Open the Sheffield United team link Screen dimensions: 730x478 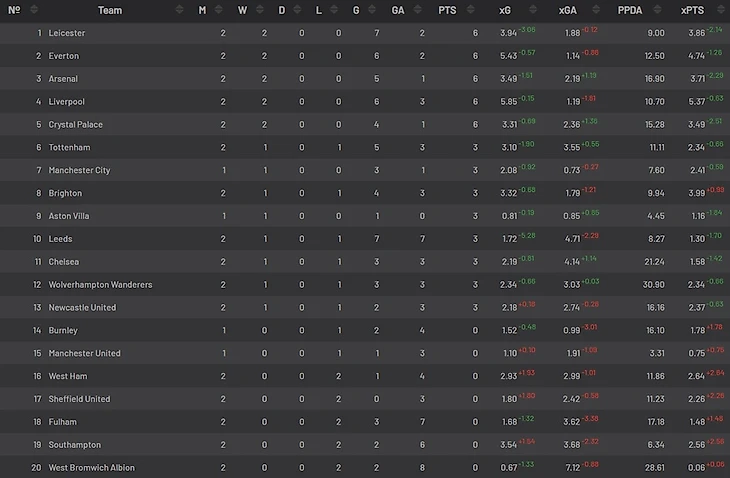[80, 399]
